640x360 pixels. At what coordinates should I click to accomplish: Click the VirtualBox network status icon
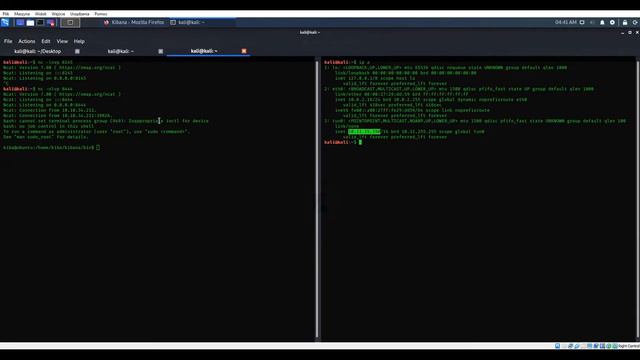570,346
